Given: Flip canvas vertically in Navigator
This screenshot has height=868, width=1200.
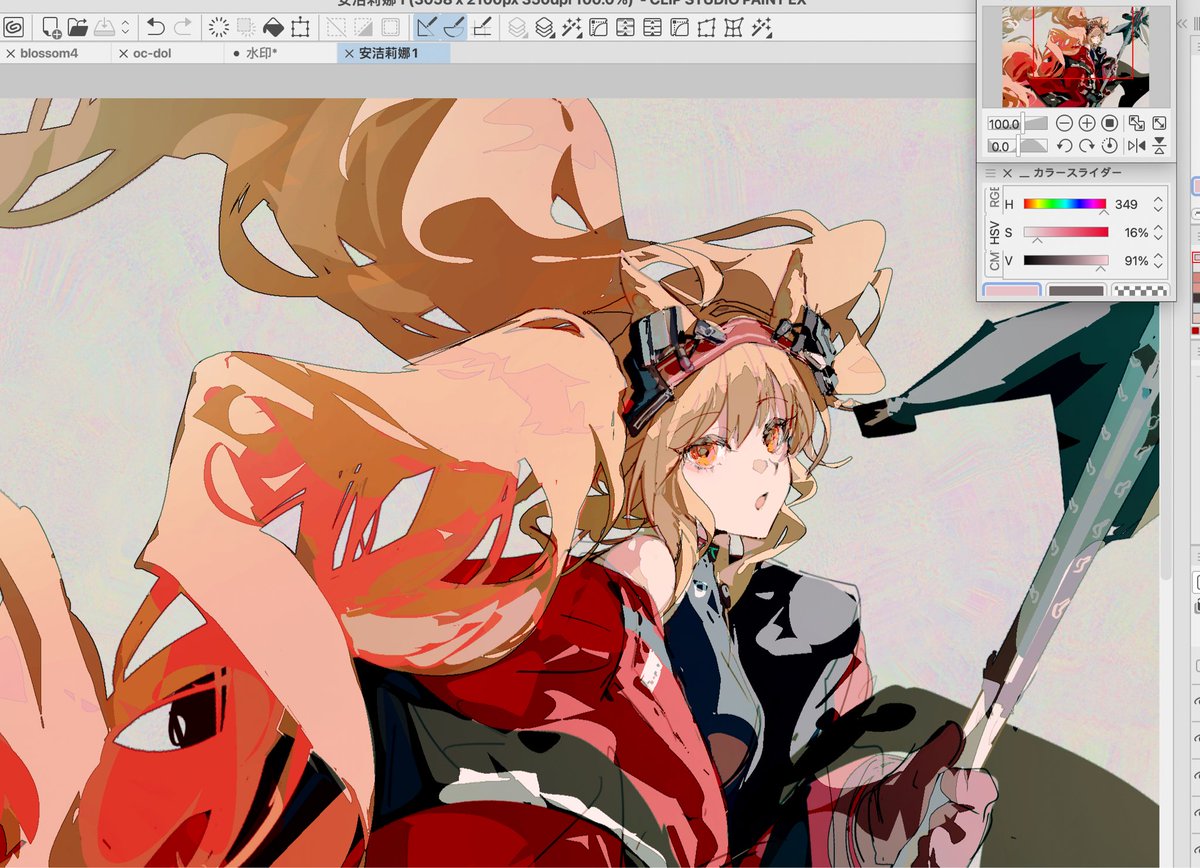Looking at the screenshot, I should click(1159, 146).
